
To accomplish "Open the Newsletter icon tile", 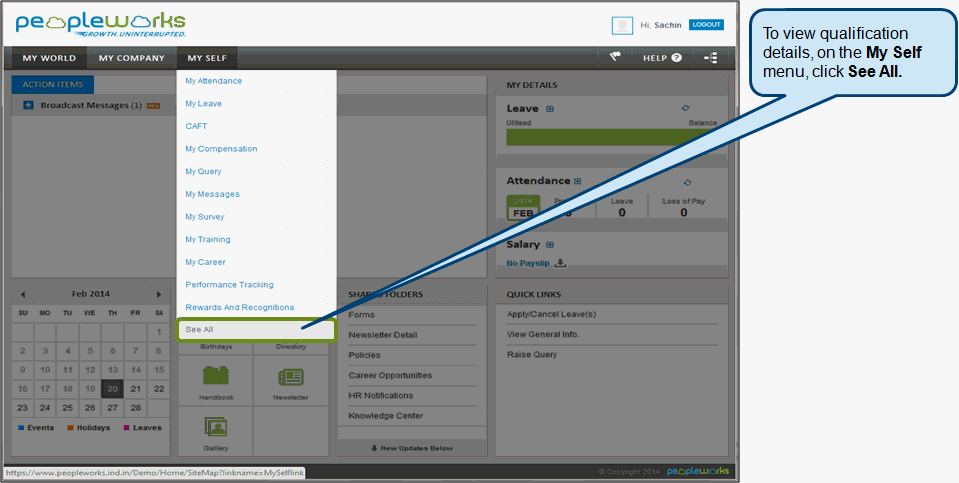I will point(291,382).
